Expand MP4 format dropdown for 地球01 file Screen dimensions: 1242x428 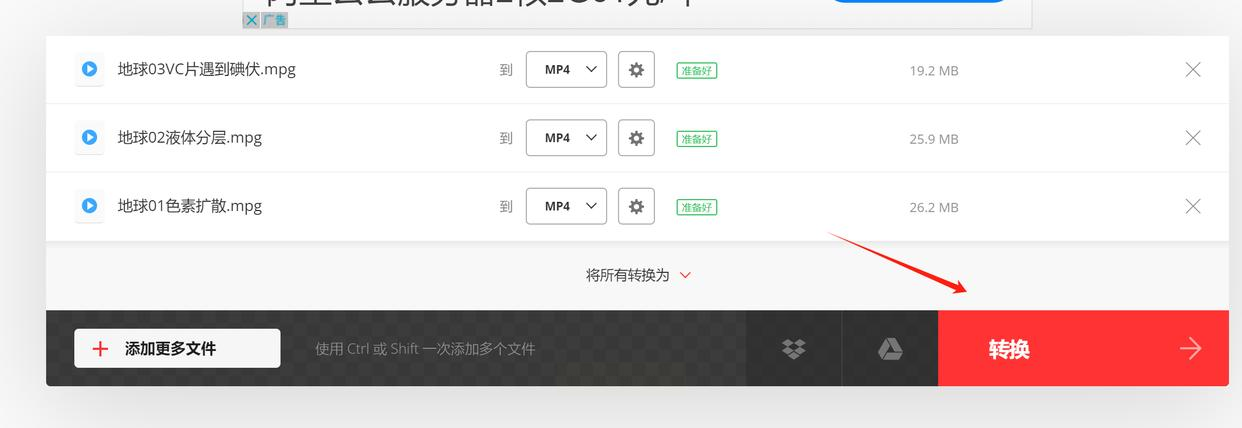point(566,206)
